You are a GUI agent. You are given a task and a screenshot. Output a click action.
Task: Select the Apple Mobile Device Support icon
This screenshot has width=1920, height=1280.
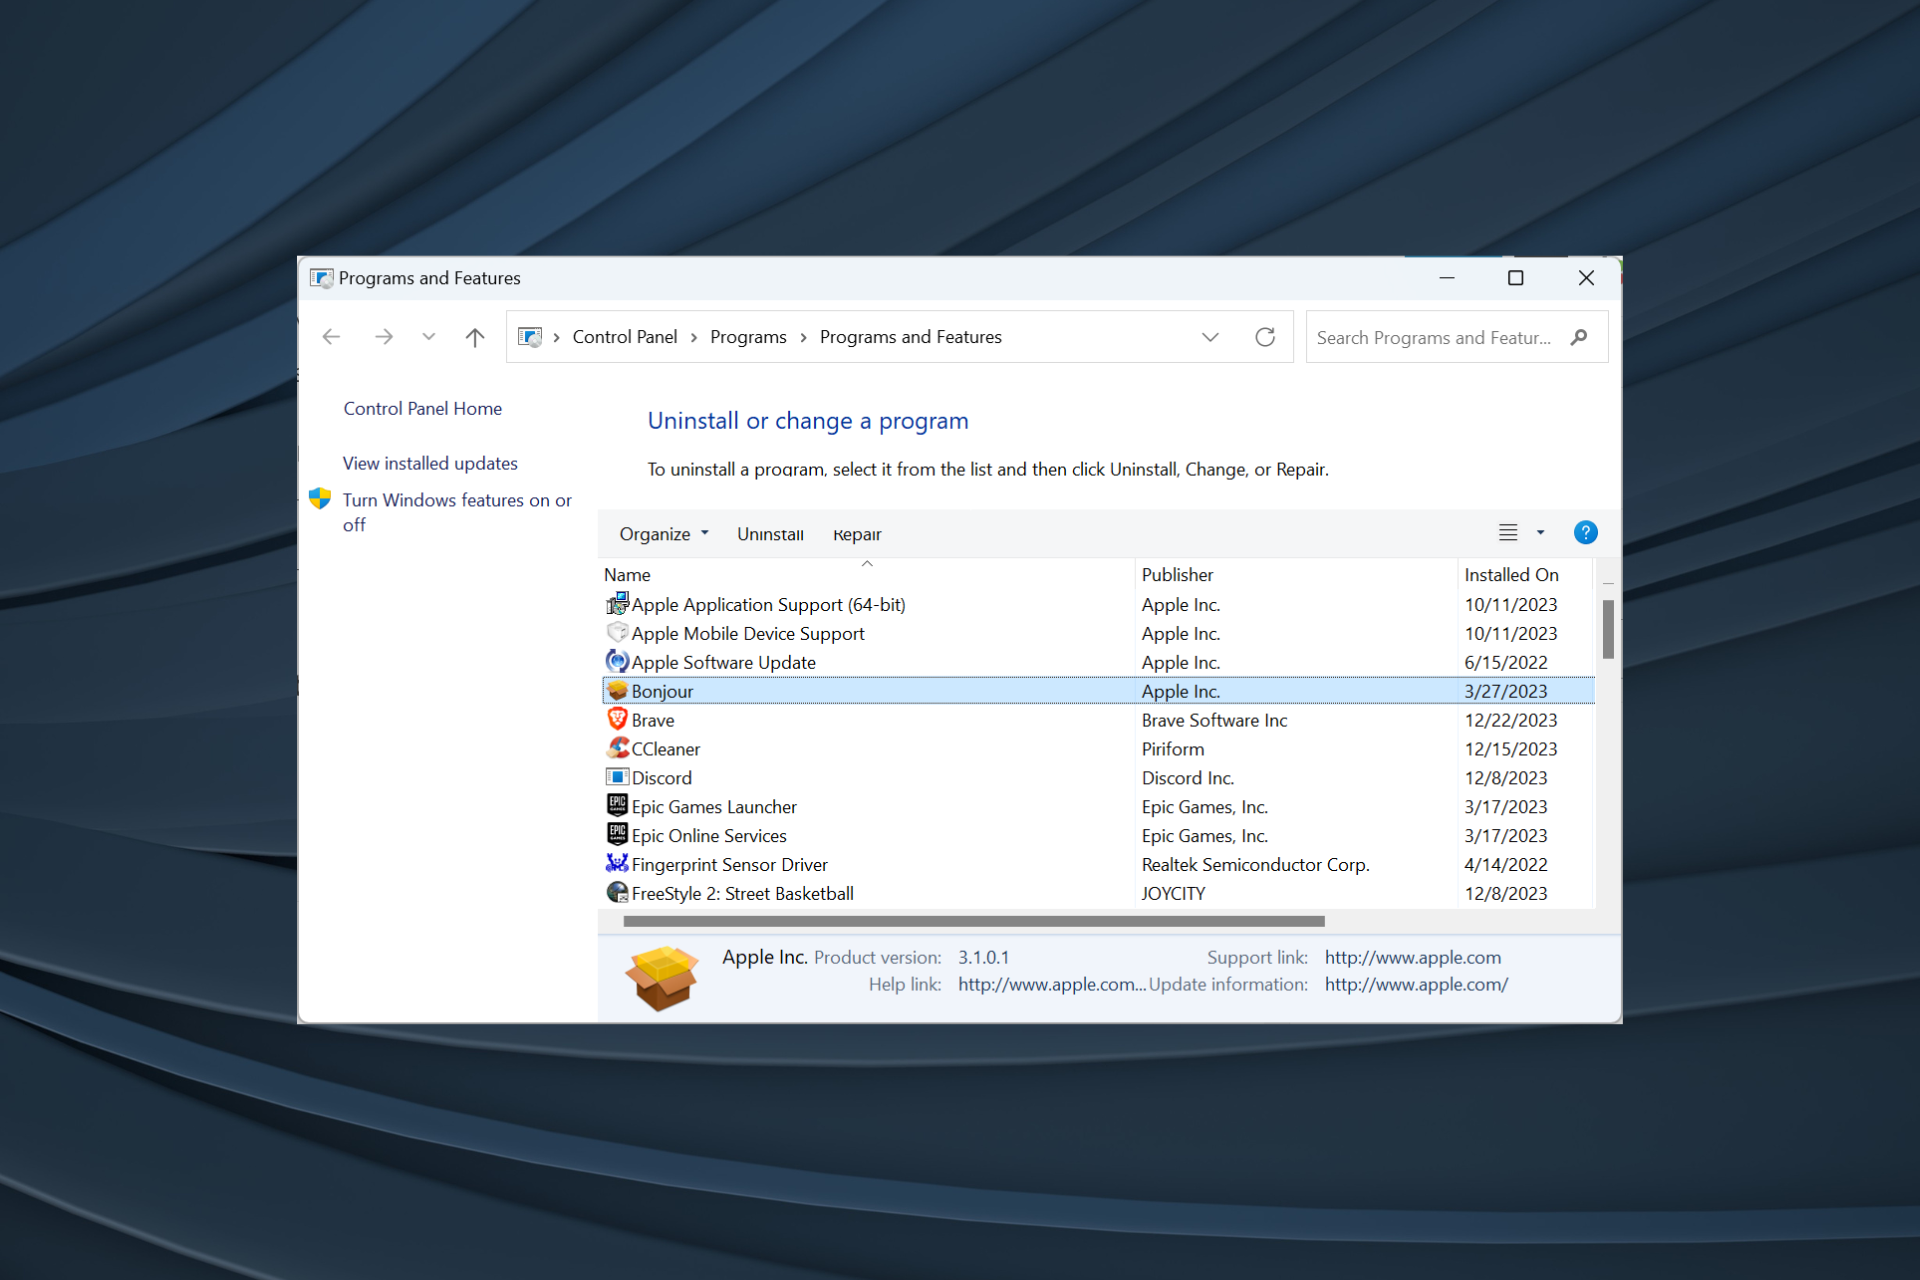[617, 632]
